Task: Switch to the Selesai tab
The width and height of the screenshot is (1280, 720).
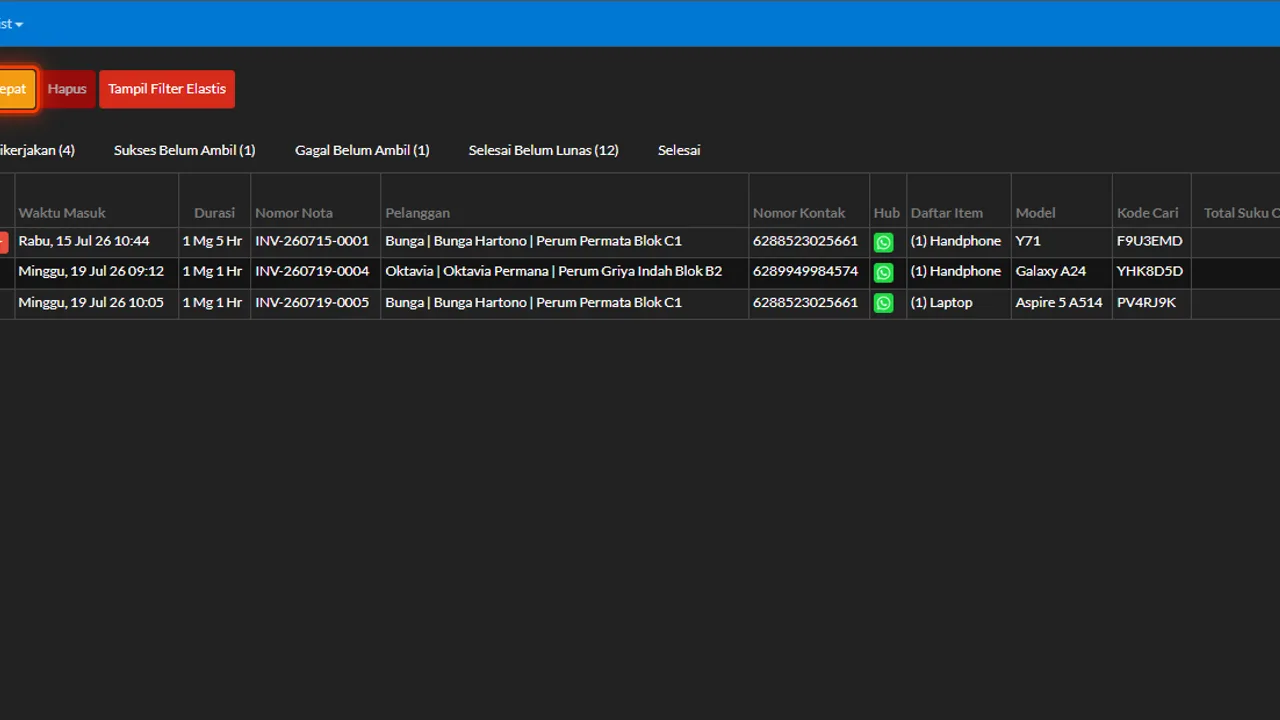Action: tap(679, 150)
